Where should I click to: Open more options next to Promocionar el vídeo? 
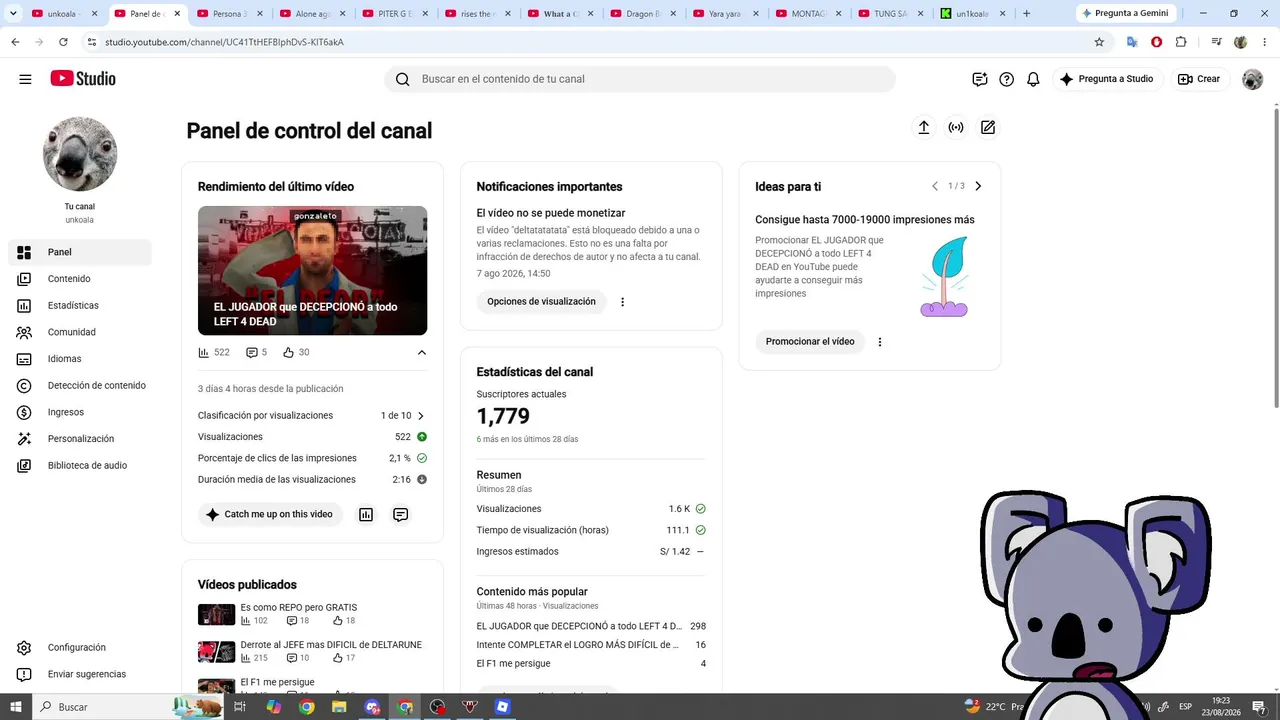(x=880, y=342)
